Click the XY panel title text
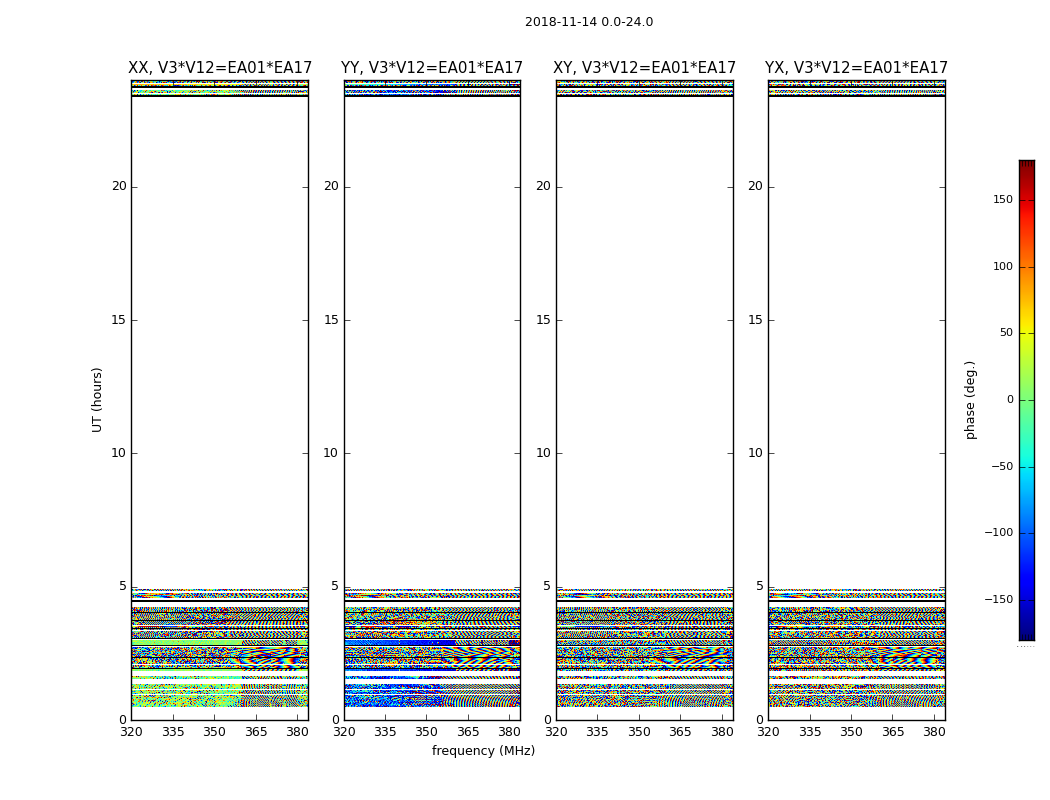 click(x=644, y=68)
